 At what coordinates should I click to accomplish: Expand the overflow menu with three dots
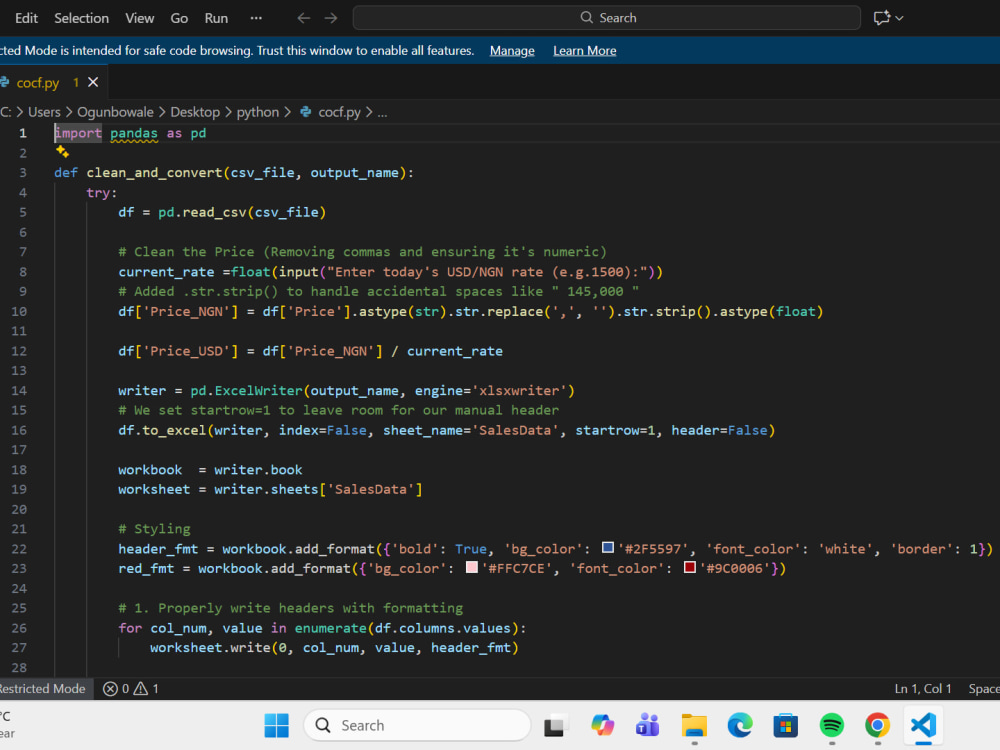pyautogui.click(x=256, y=18)
